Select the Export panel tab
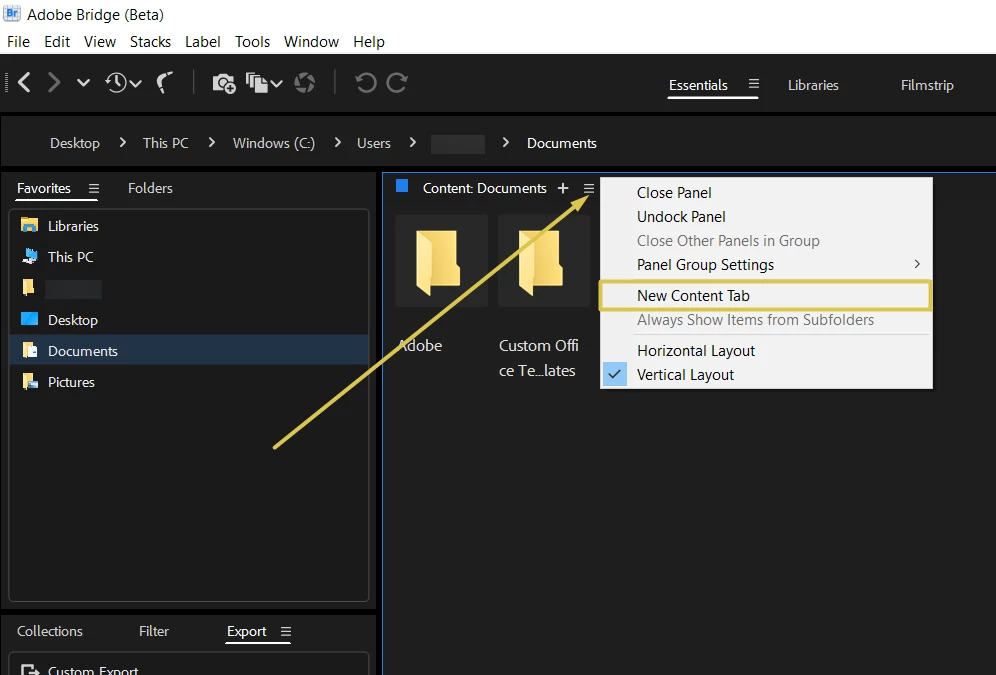996x675 pixels. click(246, 632)
